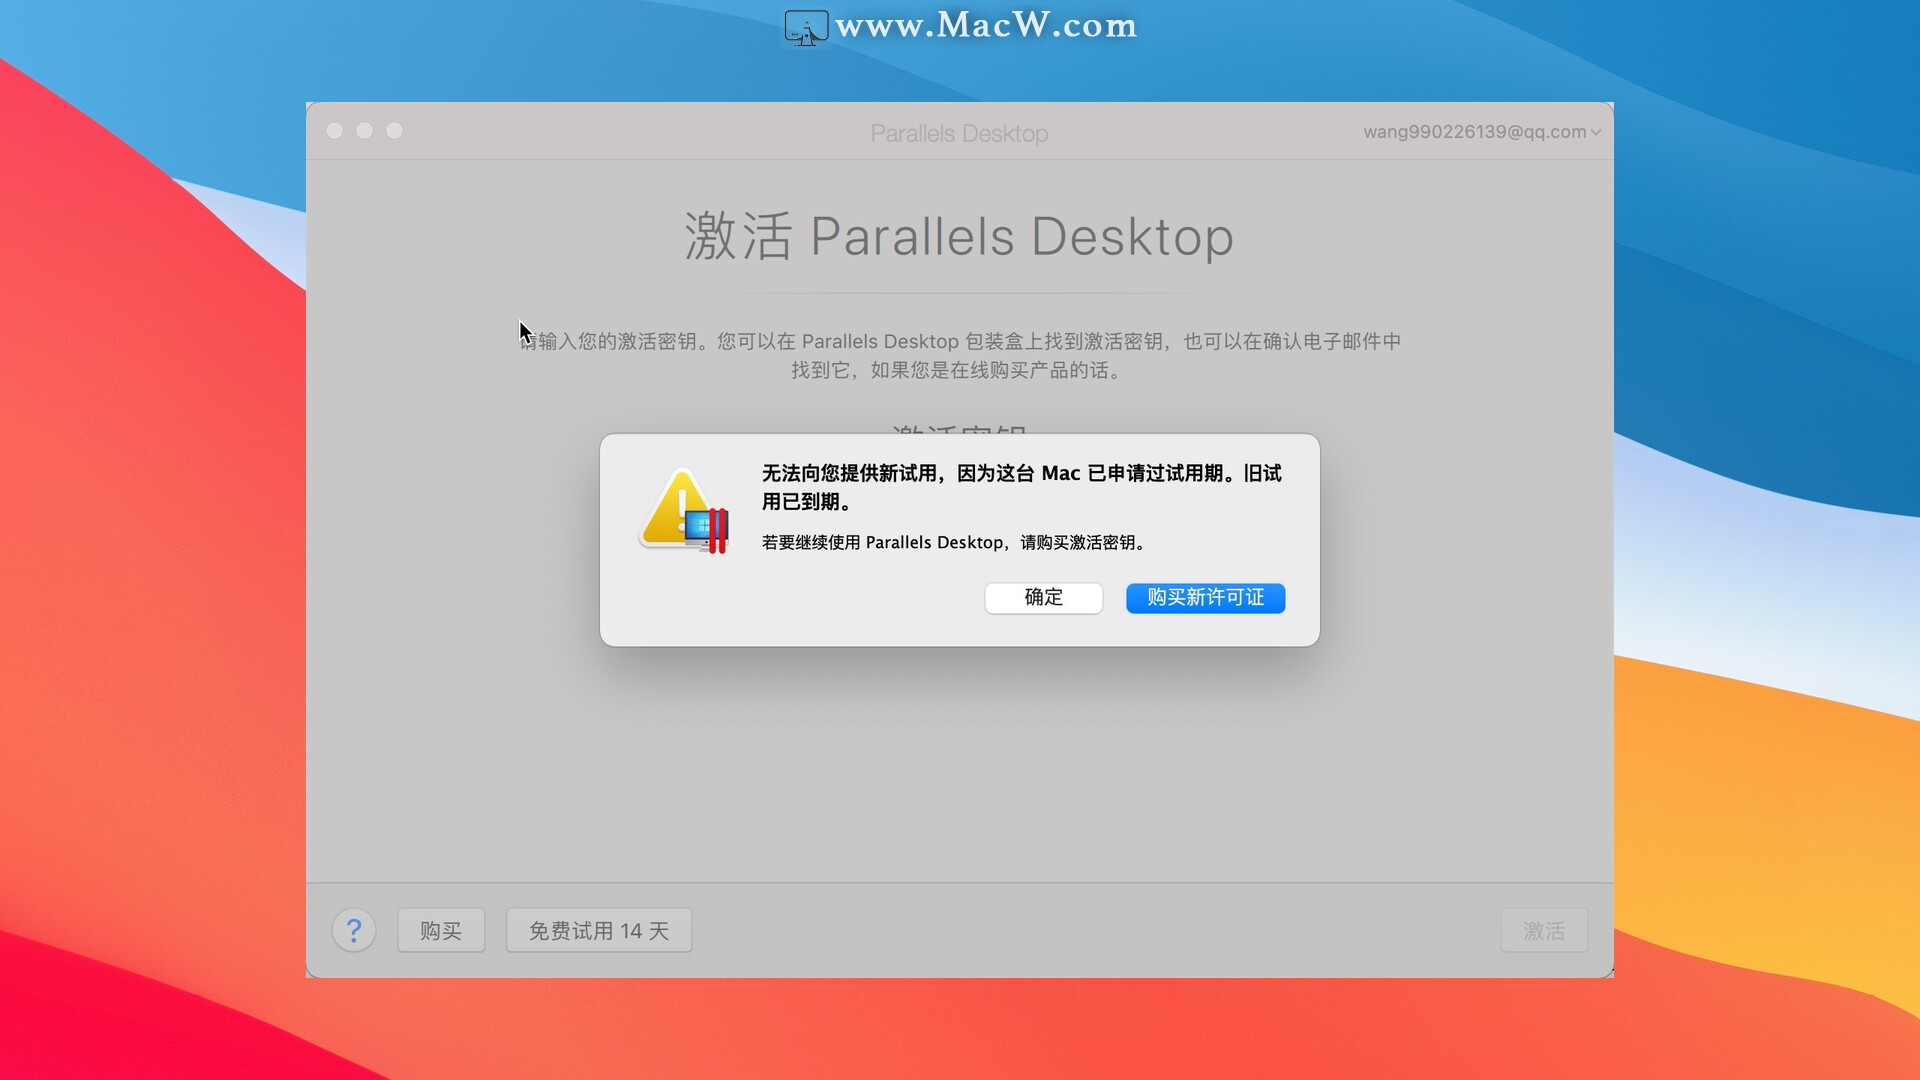This screenshot has height=1080, width=1920.
Task: Click the green zoom window button
Action: (395, 131)
